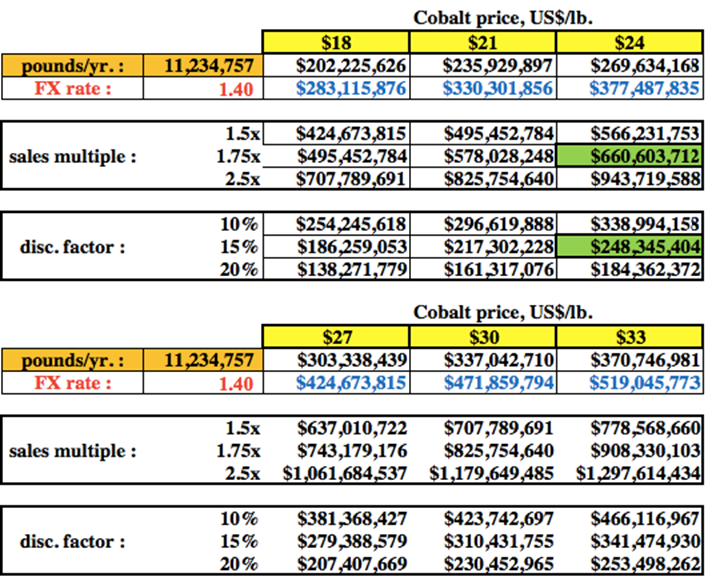Click the yellow $21 price header cell
Screen dimensions: 708x577
(483, 42)
